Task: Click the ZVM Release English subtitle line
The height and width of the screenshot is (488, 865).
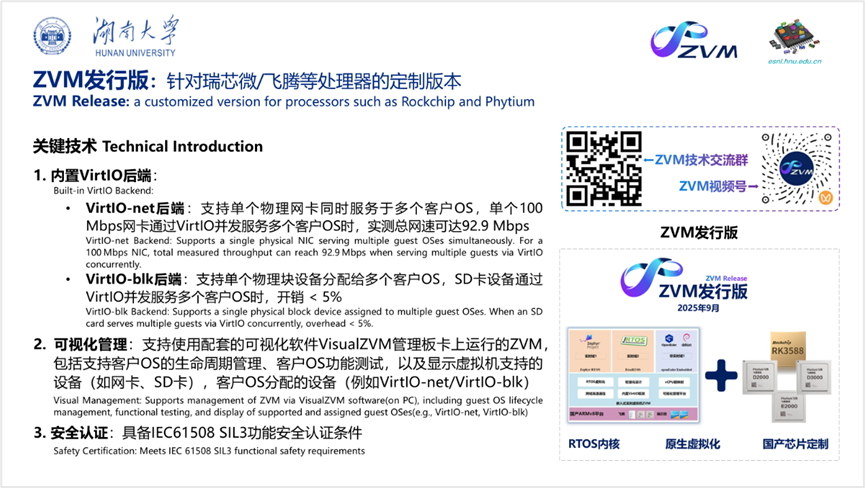Action: point(284,101)
